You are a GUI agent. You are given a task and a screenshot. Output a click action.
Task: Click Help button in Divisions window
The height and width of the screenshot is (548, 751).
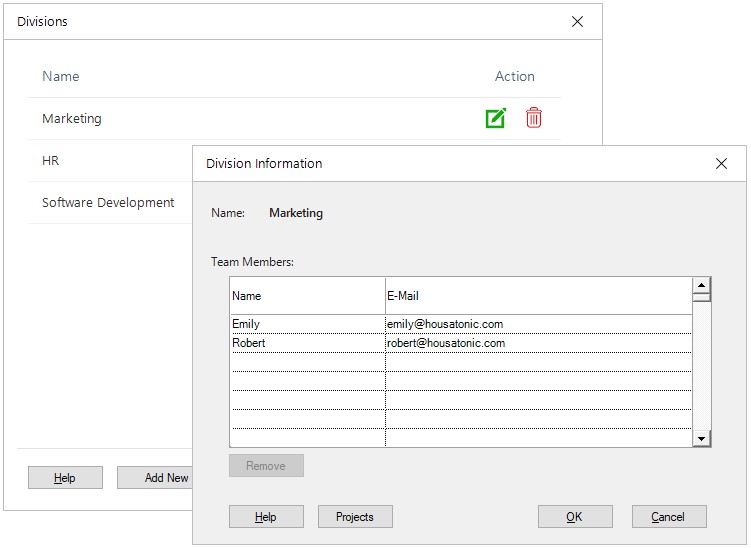point(65,478)
